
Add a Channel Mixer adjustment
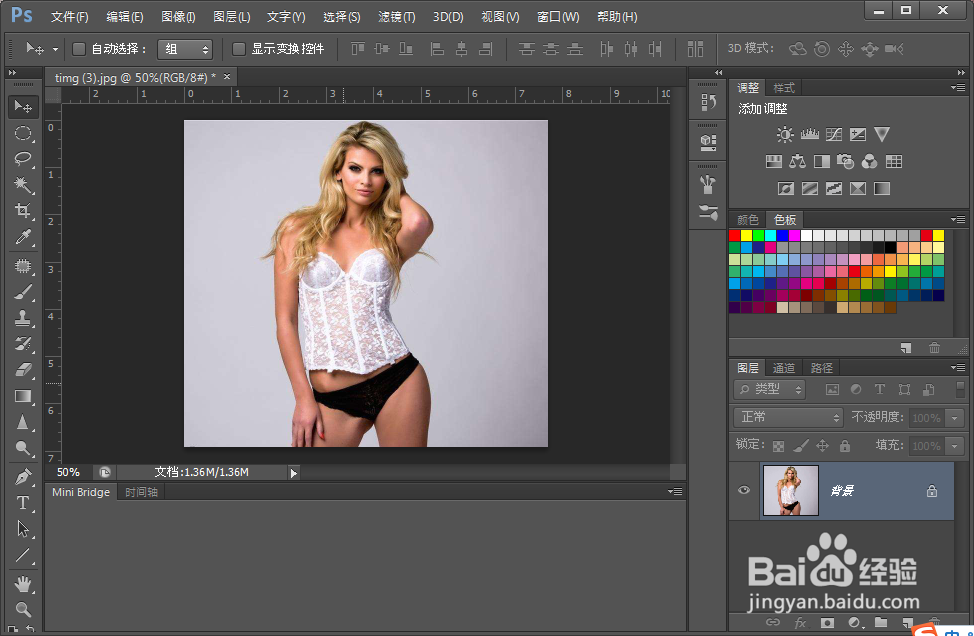tap(870, 161)
